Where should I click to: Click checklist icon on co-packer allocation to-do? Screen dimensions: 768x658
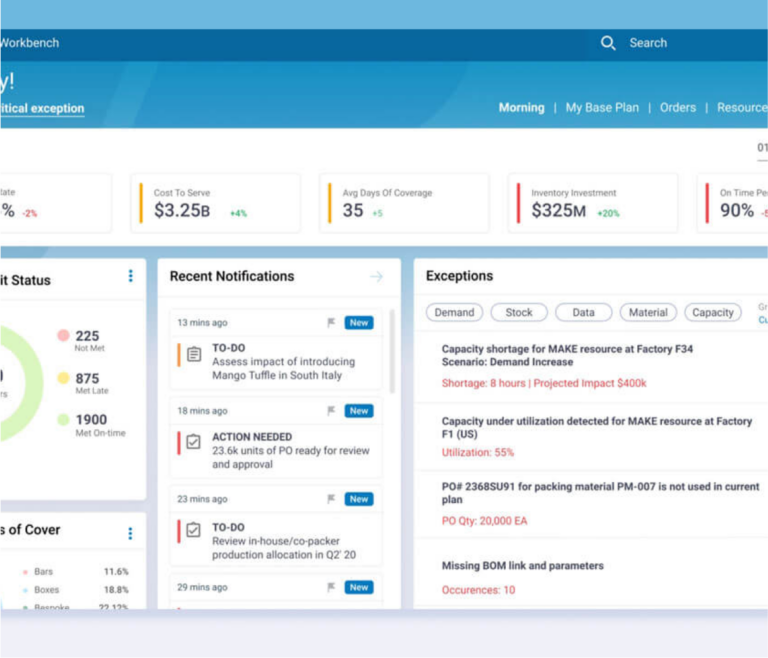point(193,530)
